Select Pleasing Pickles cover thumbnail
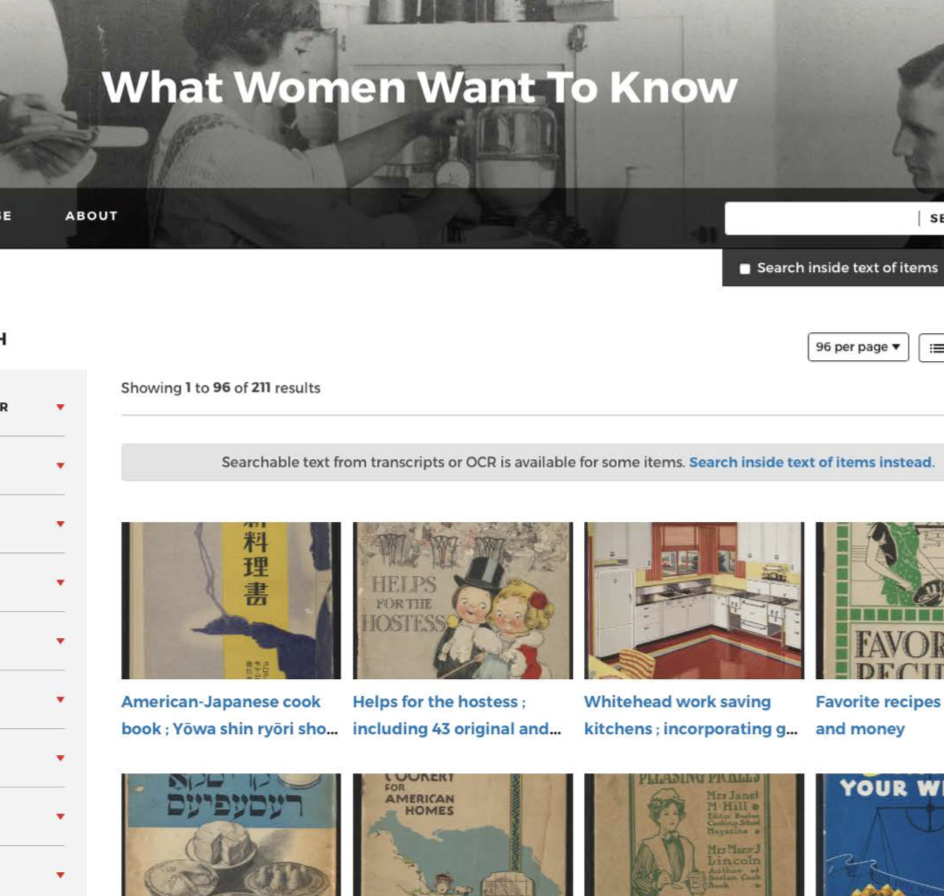The image size is (944, 896). 694,835
